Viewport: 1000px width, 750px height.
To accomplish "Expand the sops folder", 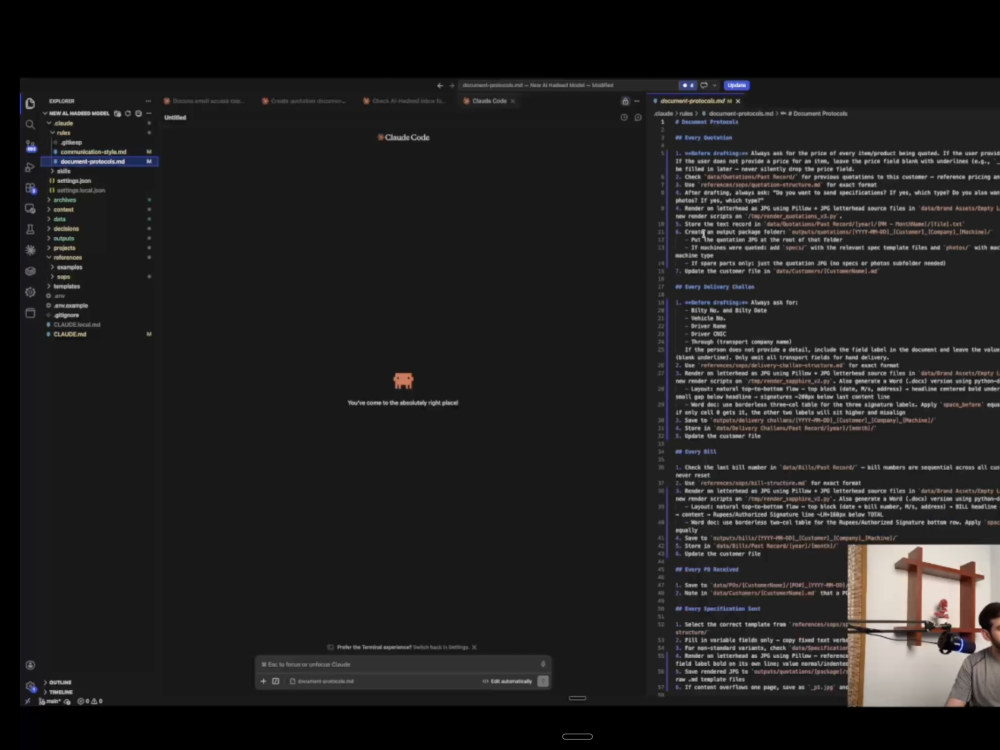I will (x=64, y=277).
